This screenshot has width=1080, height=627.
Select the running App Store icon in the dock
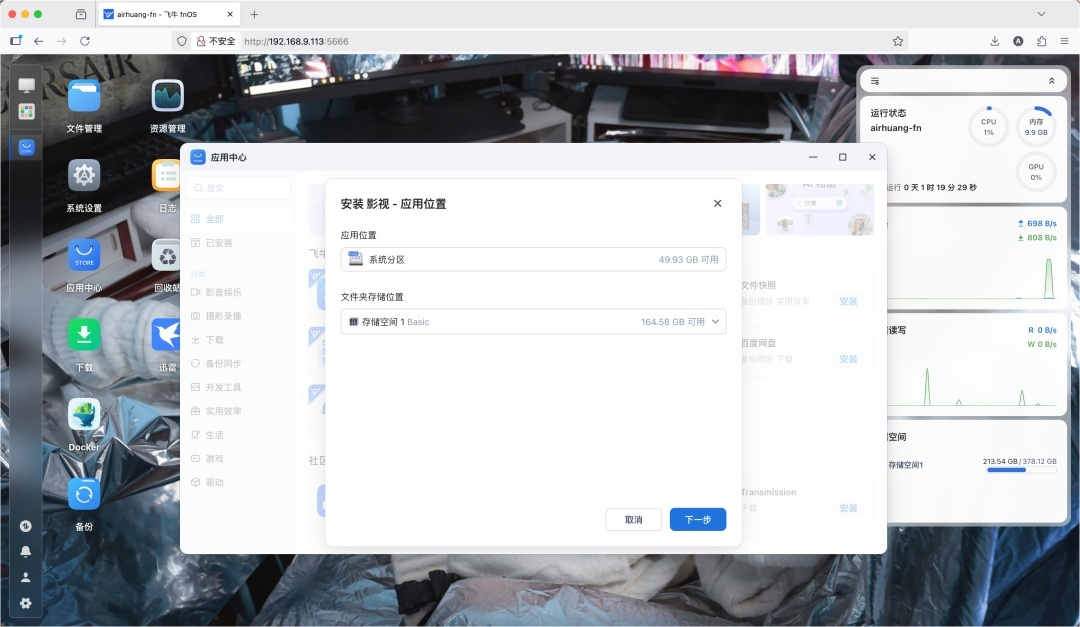pos(26,147)
